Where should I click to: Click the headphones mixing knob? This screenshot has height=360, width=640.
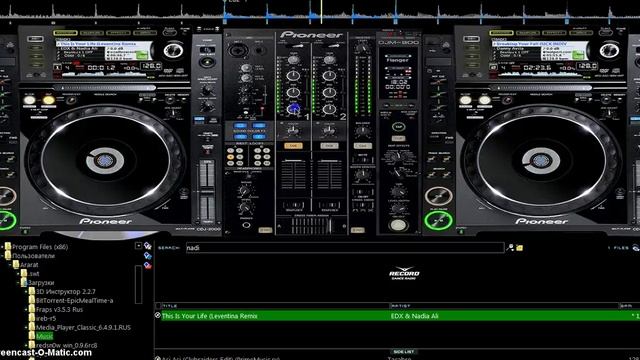(245, 190)
